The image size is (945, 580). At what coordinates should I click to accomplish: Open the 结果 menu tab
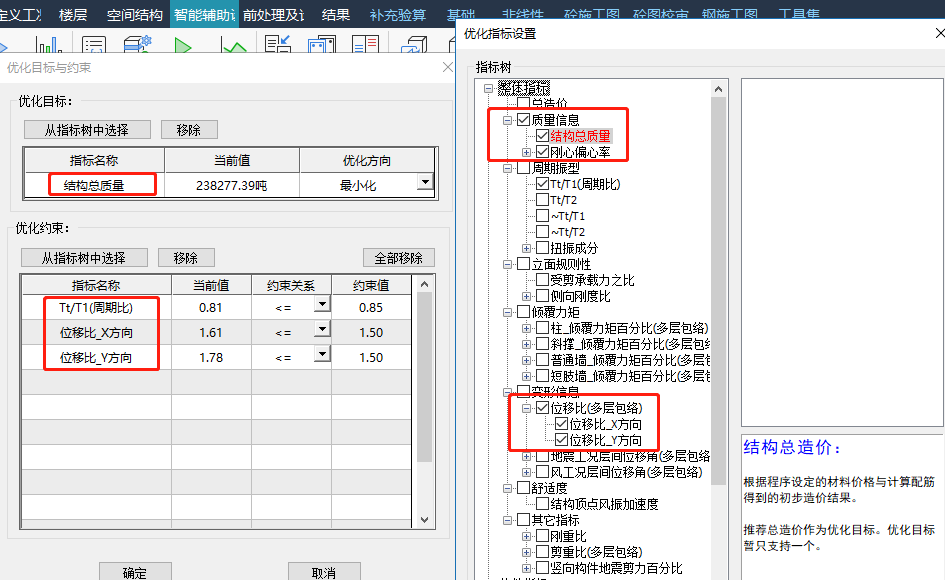[336, 14]
